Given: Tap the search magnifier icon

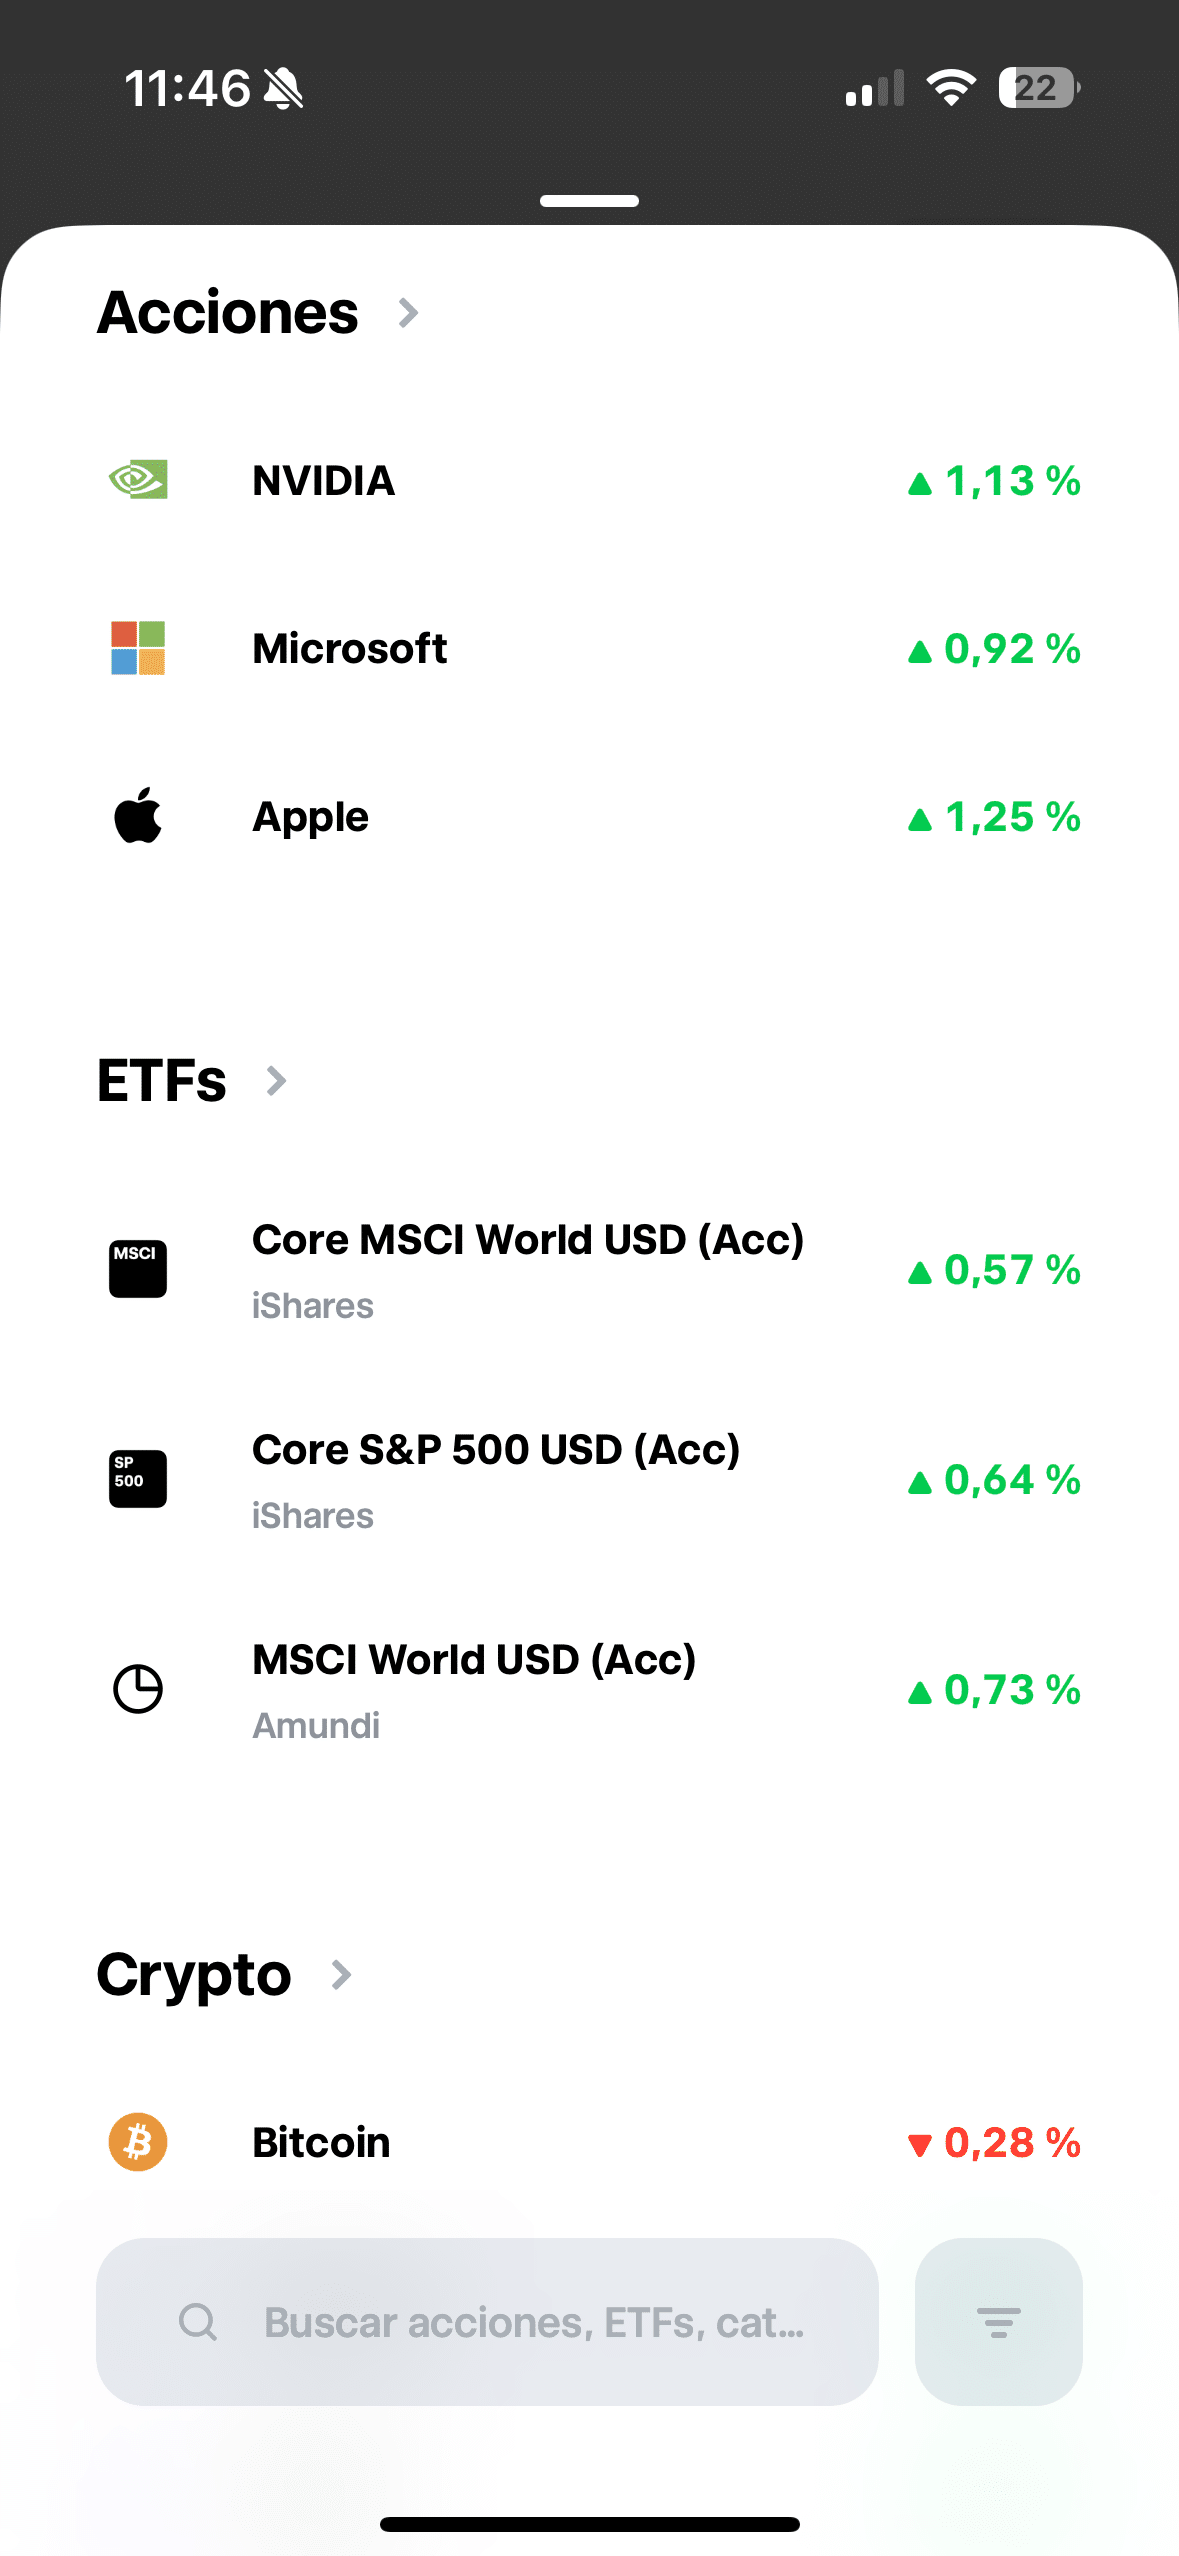Looking at the screenshot, I should (x=198, y=2321).
